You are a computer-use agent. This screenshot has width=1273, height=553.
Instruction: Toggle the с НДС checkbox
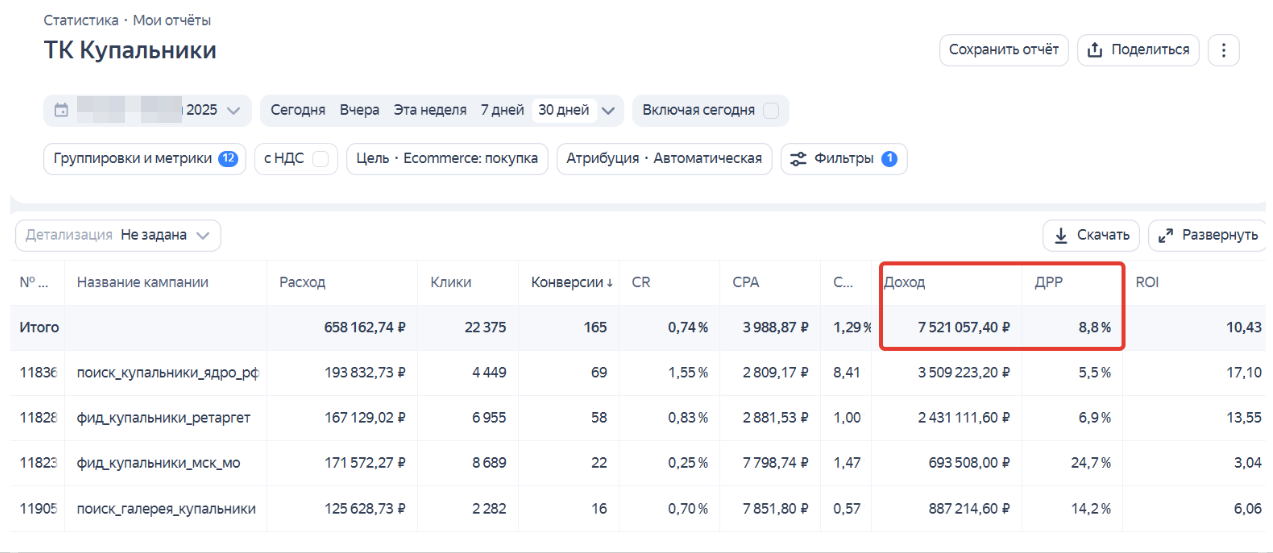pos(321,158)
